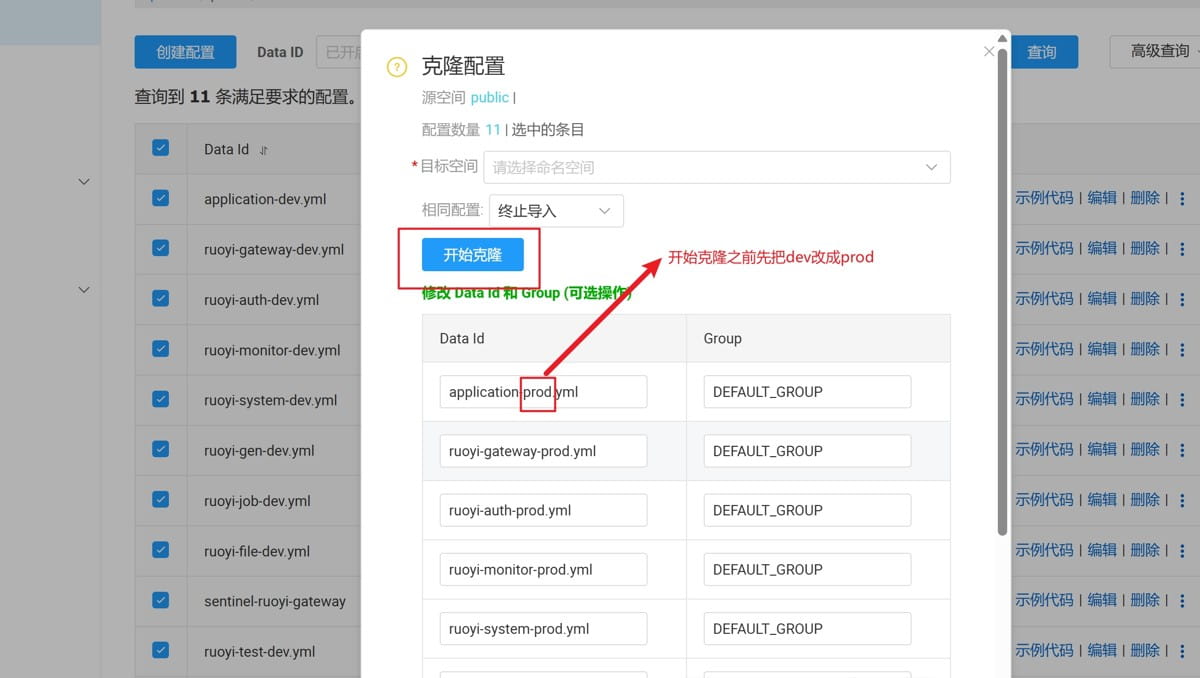Click 删除 for ruoyi-auth-dev.yml row
Image resolution: width=1200 pixels, height=678 pixels.
1145,299
